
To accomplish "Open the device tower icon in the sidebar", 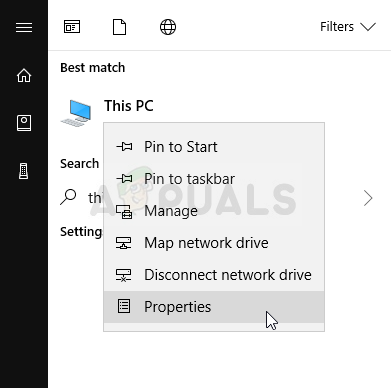I will tap(24, 171).
